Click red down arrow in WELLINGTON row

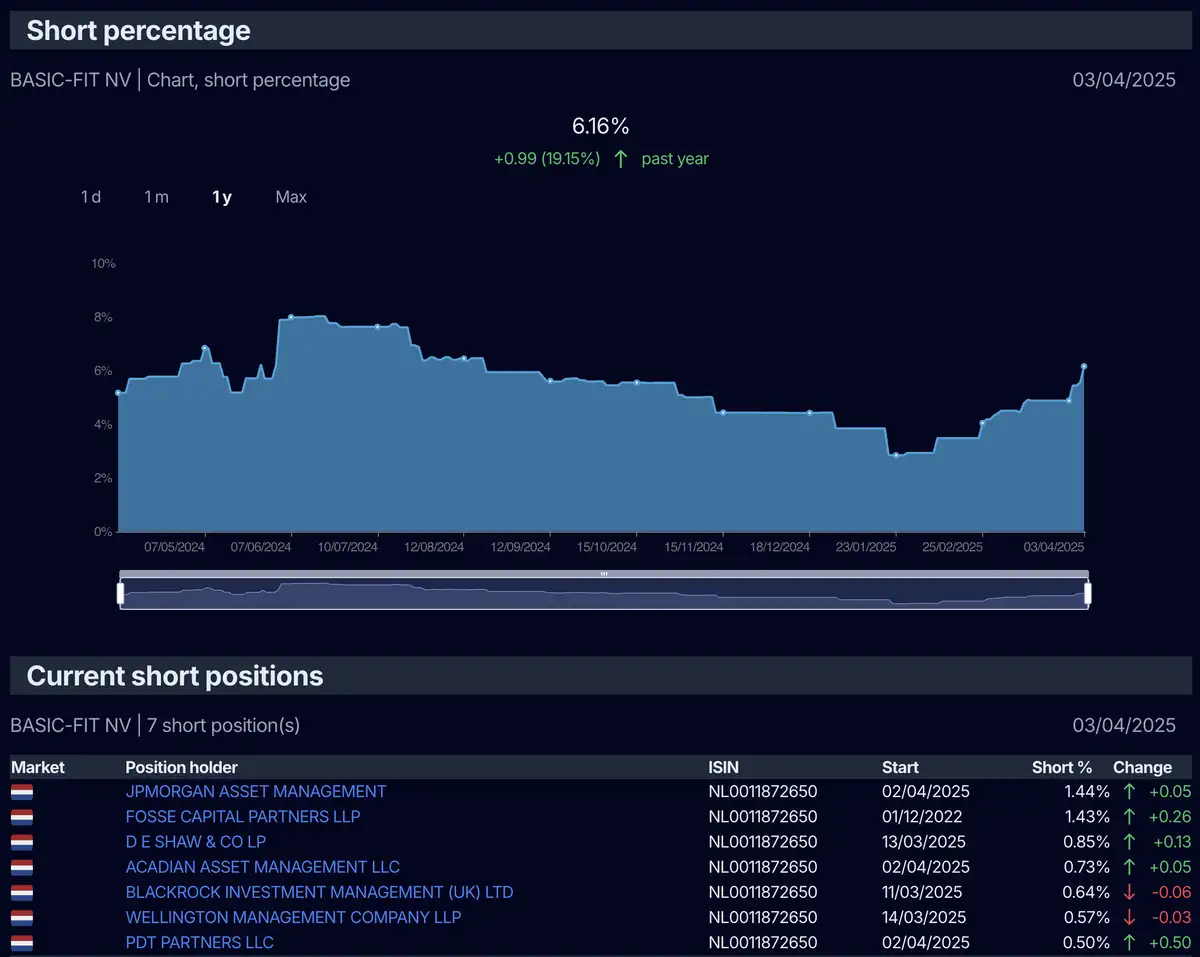click(x=1129, y=917)
